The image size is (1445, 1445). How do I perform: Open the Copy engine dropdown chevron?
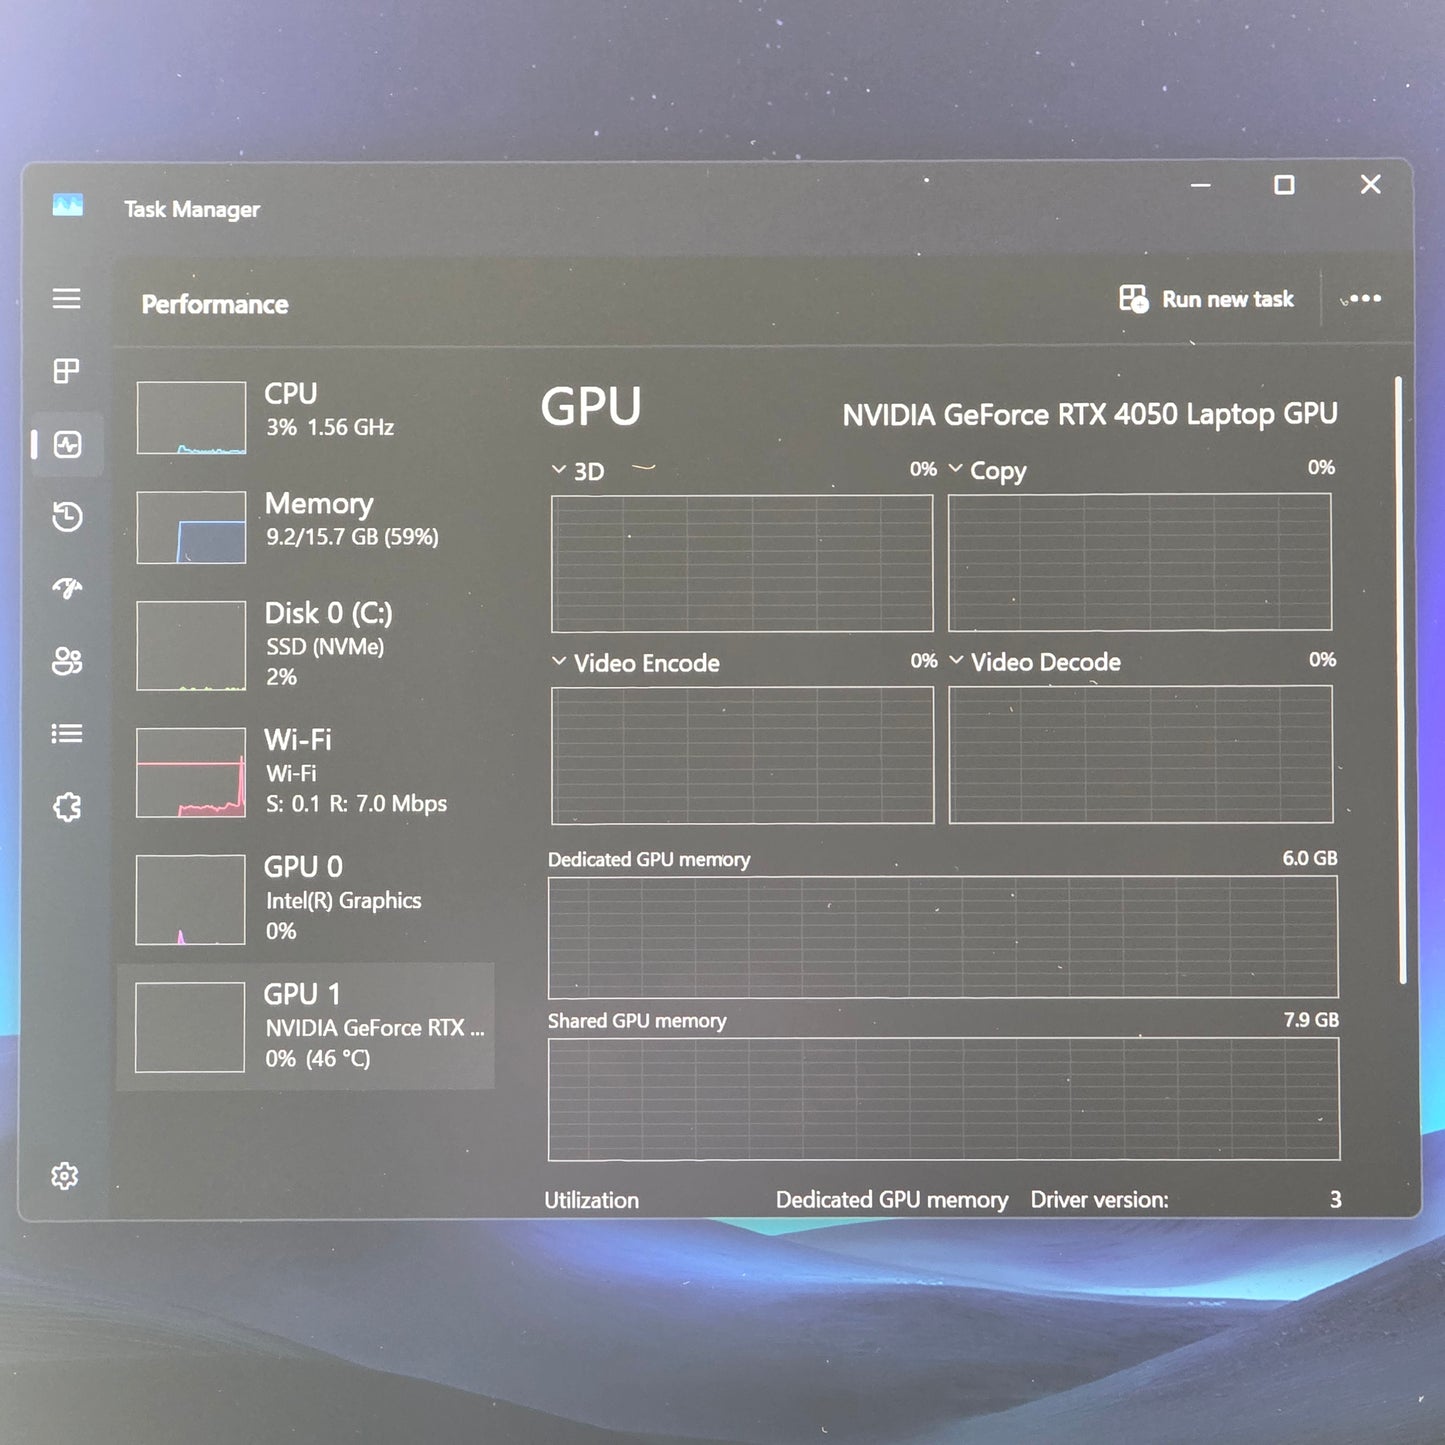[x=956, y=469]
